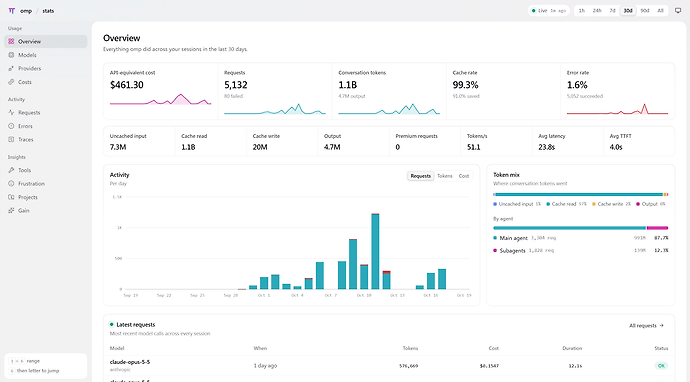
Task: Choose the 90d time range
Action: (x=645, y=11)
